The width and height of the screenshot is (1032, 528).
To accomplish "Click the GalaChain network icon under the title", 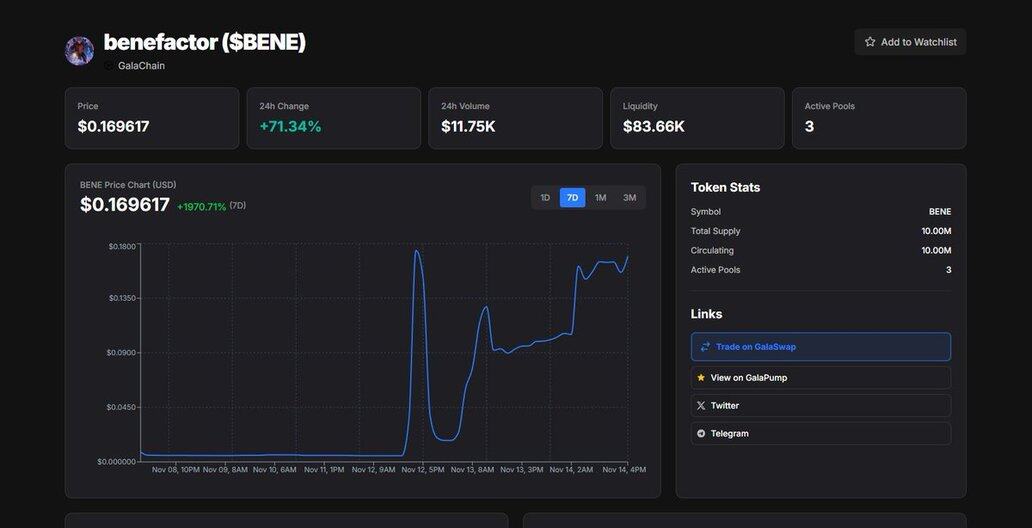I will click(x=109, y=66).
